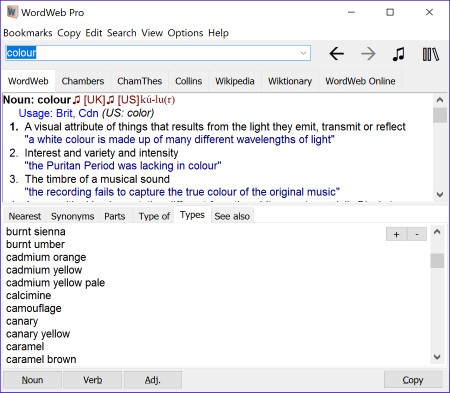Toggle the Verb filter button

click(x=93, y=380)
